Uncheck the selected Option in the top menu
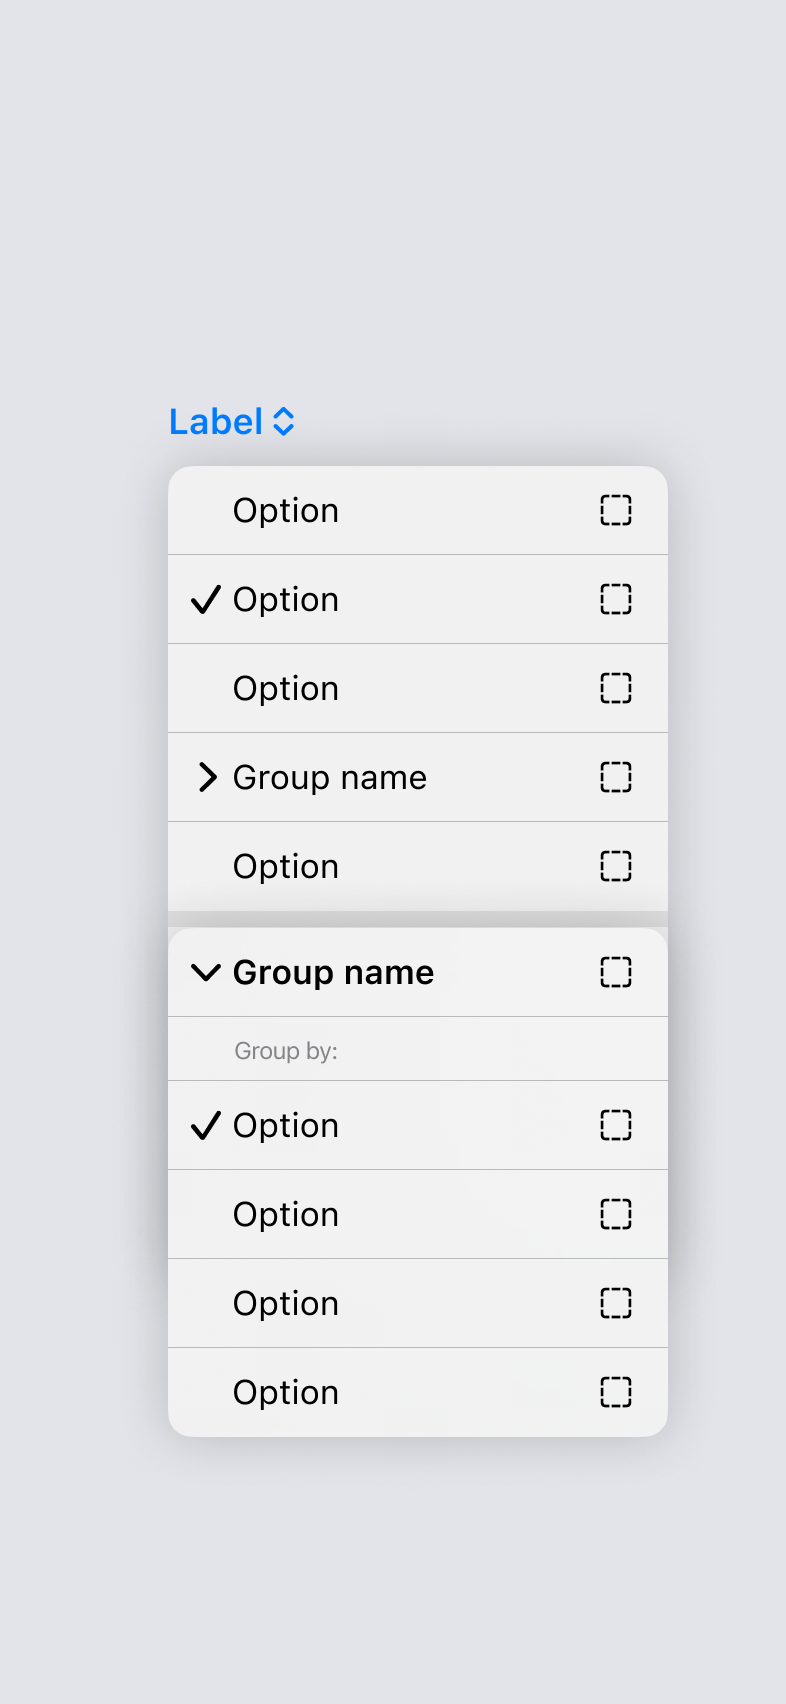786x1704 pixels. click(x=285, y=599)
